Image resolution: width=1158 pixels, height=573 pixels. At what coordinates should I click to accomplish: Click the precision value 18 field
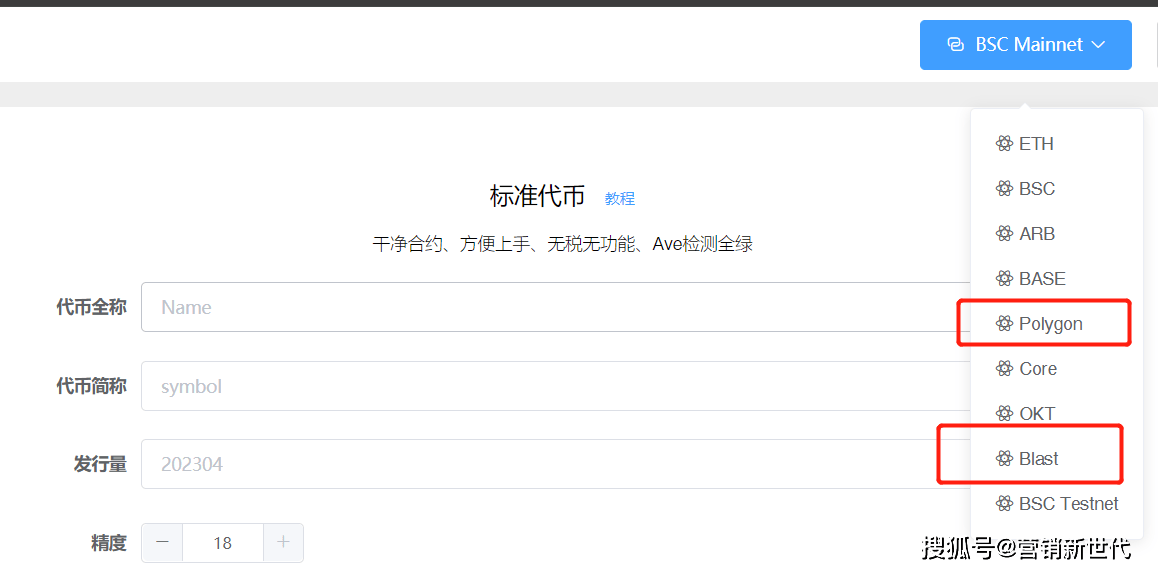[x=222, y=543]
